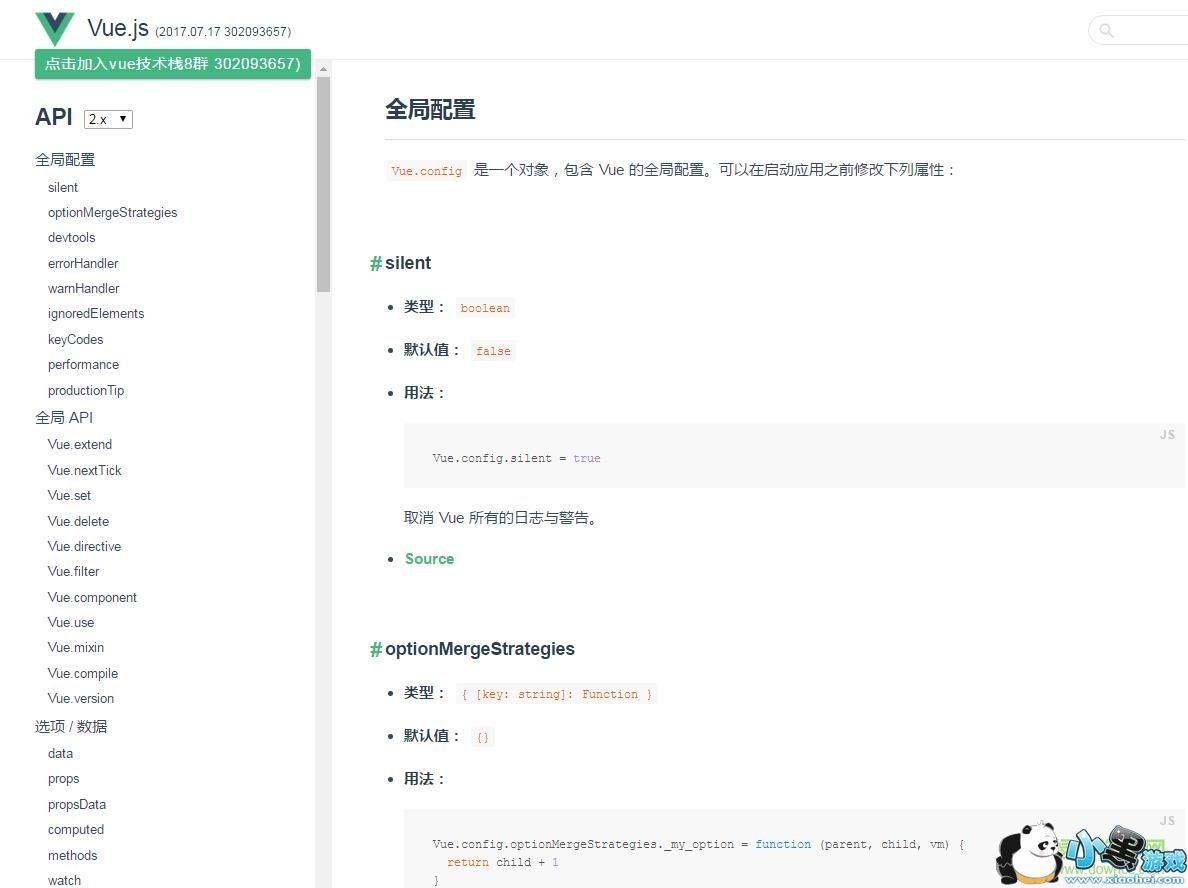Click the sidebar scrollbar thumb
The height and width of the screenshot is (888, 1188).
(x=324, y=184)
